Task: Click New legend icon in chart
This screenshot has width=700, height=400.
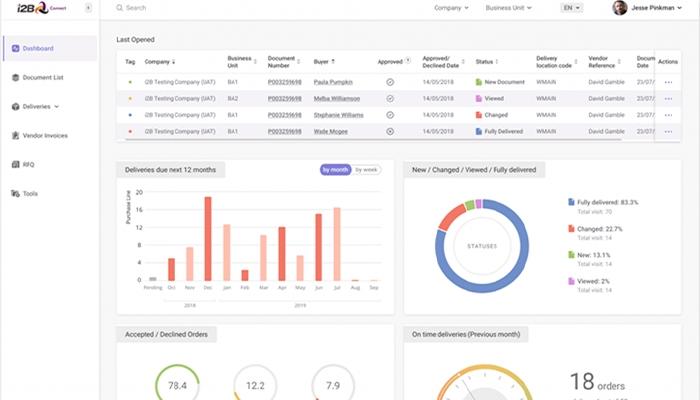Action: pyautogui.click(x=571, y=255)
